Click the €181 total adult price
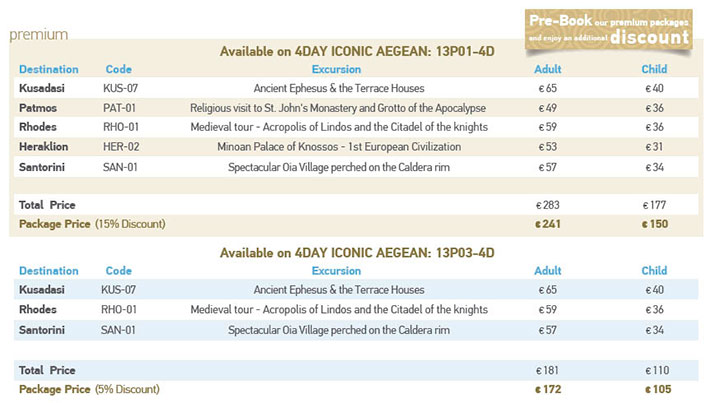 pos(547,370)
